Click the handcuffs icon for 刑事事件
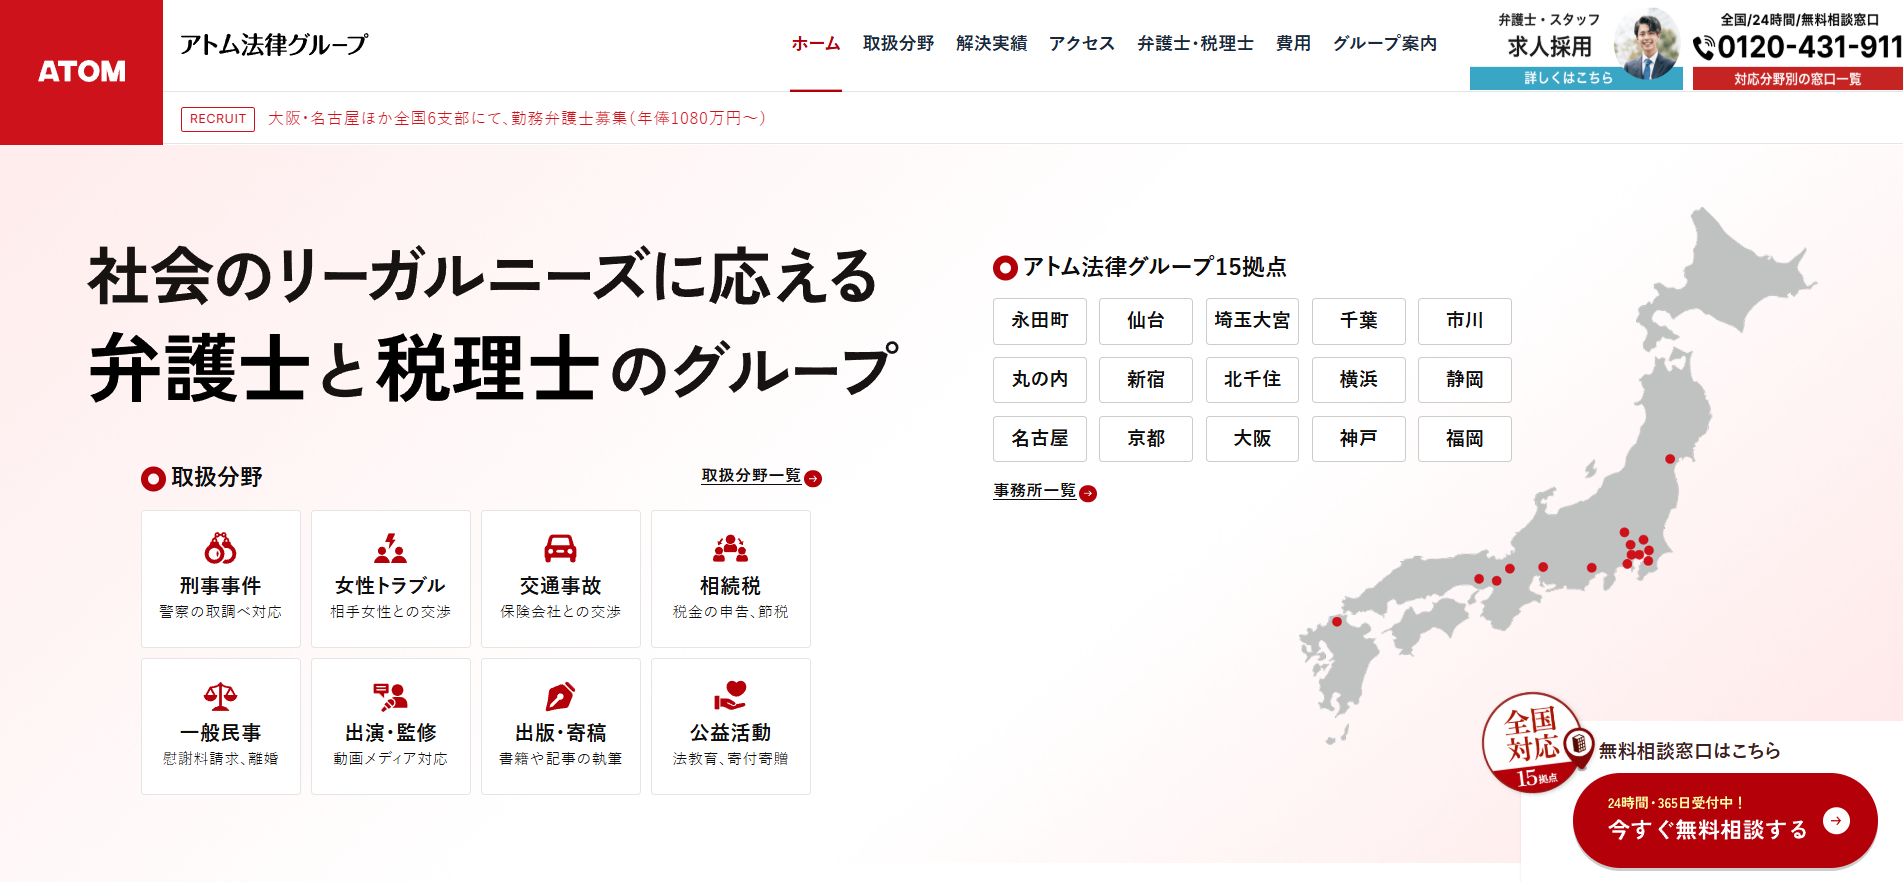Viewport: 1903px width, 882px height. tap(220, 548)
